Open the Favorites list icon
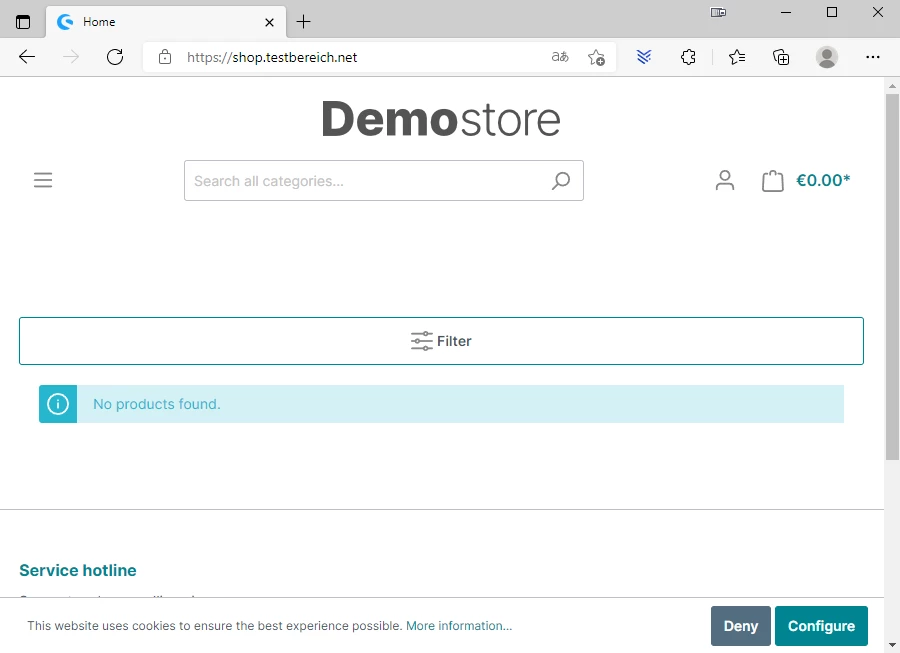 click(x=737, y=57)
